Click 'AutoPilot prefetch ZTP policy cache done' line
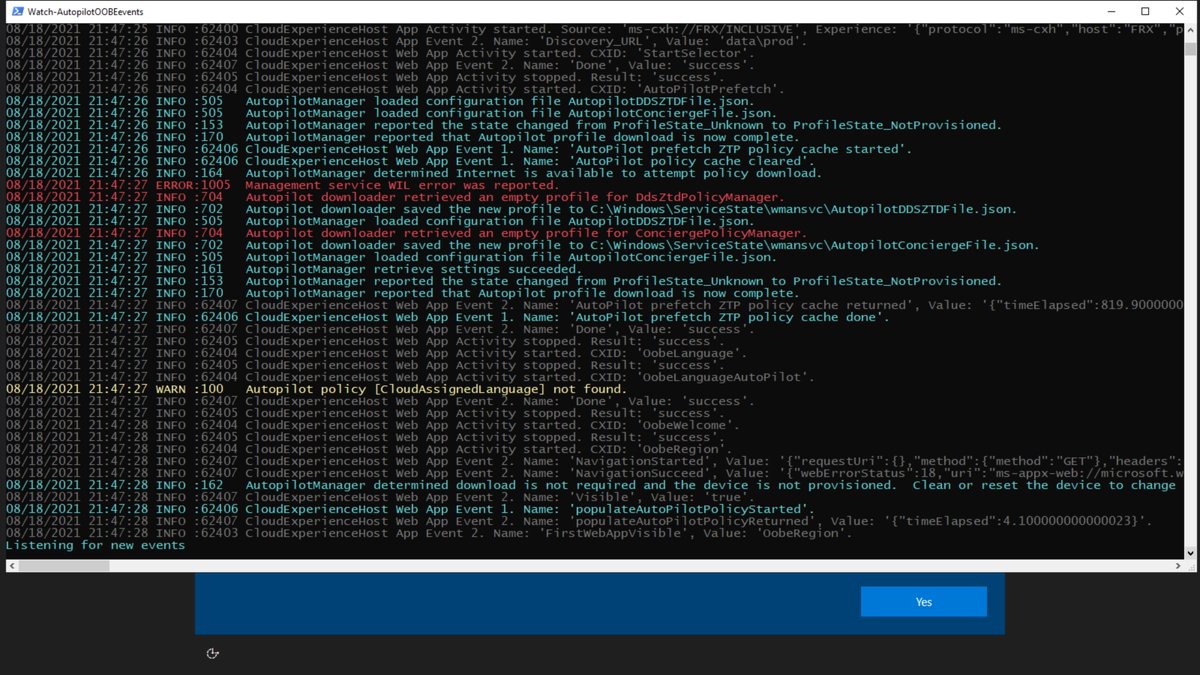This screenshot has width=1200, height=675. (447, 317)
